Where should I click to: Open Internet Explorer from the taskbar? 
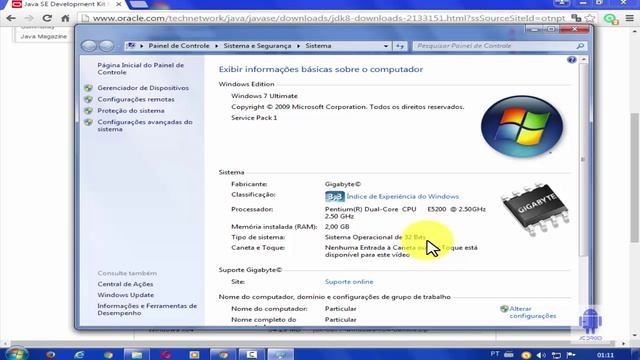(x=79, y=355)
